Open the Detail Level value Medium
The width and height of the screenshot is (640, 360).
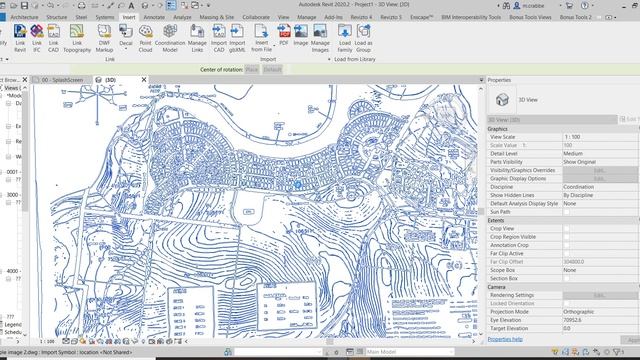[x=600, y=153]
